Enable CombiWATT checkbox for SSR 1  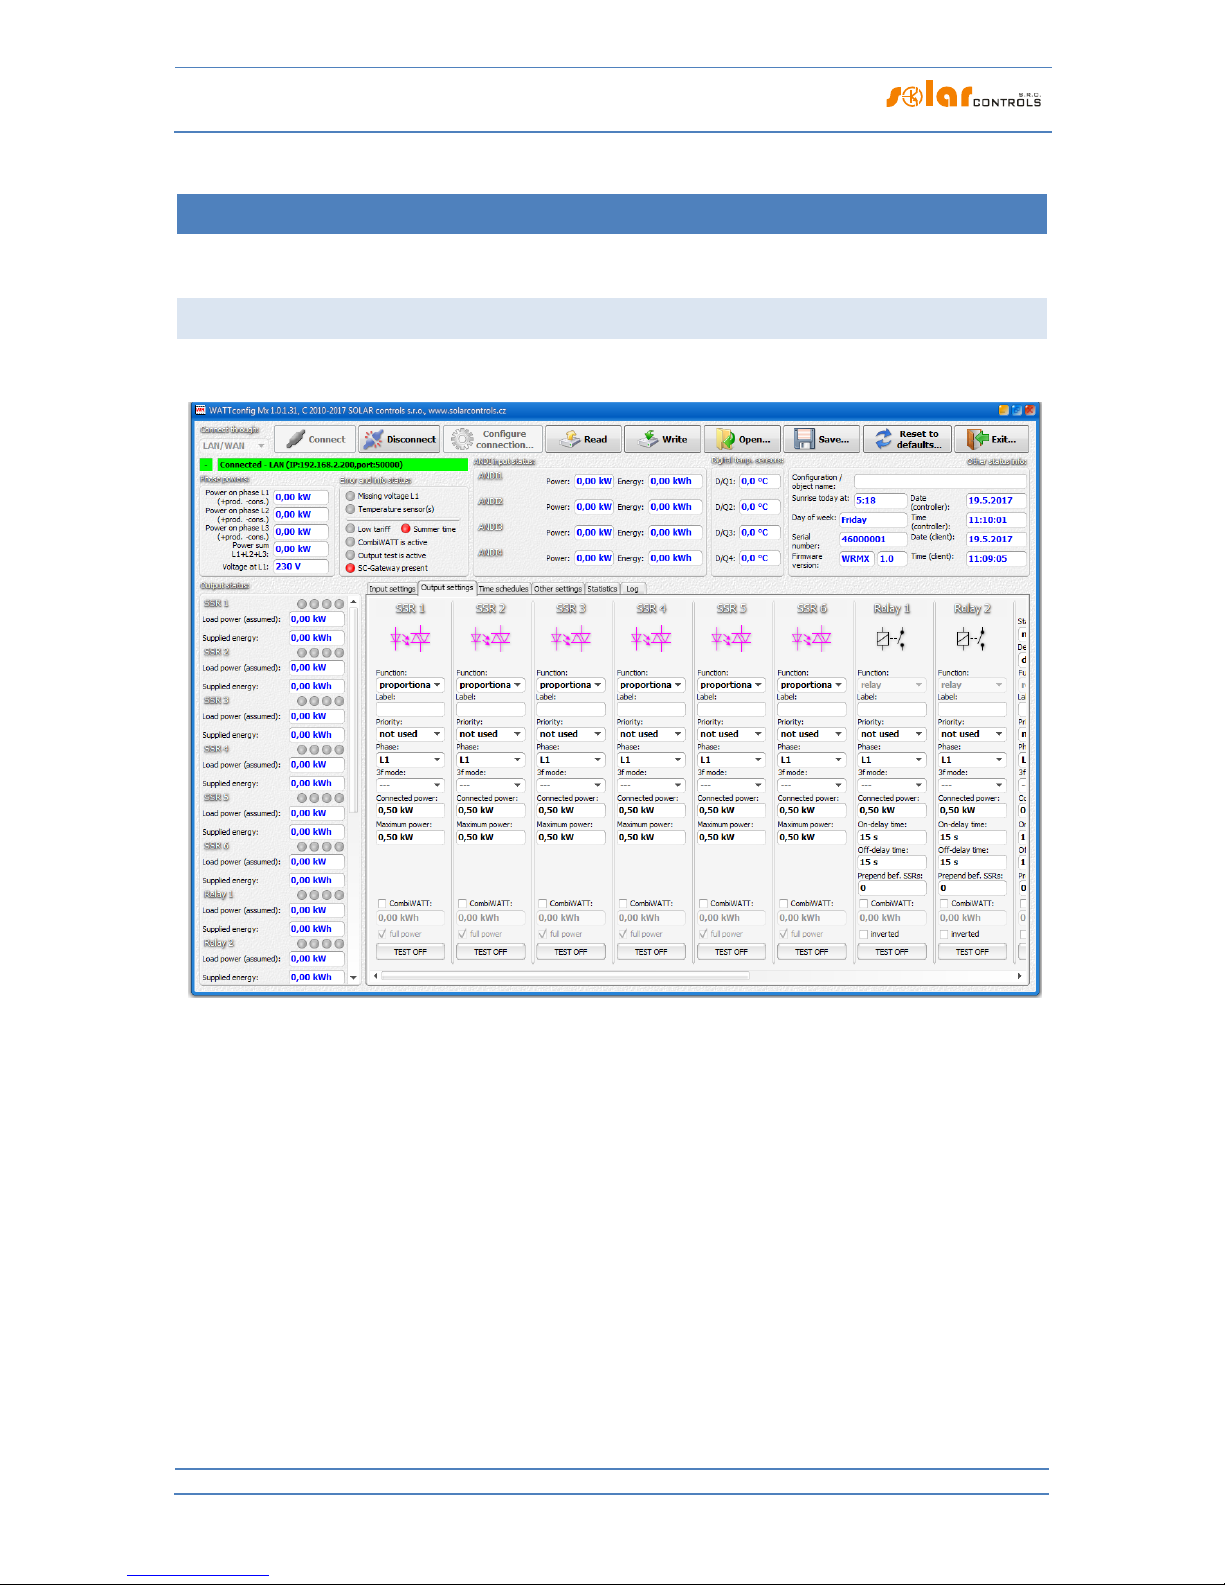[x=382, y=903]
